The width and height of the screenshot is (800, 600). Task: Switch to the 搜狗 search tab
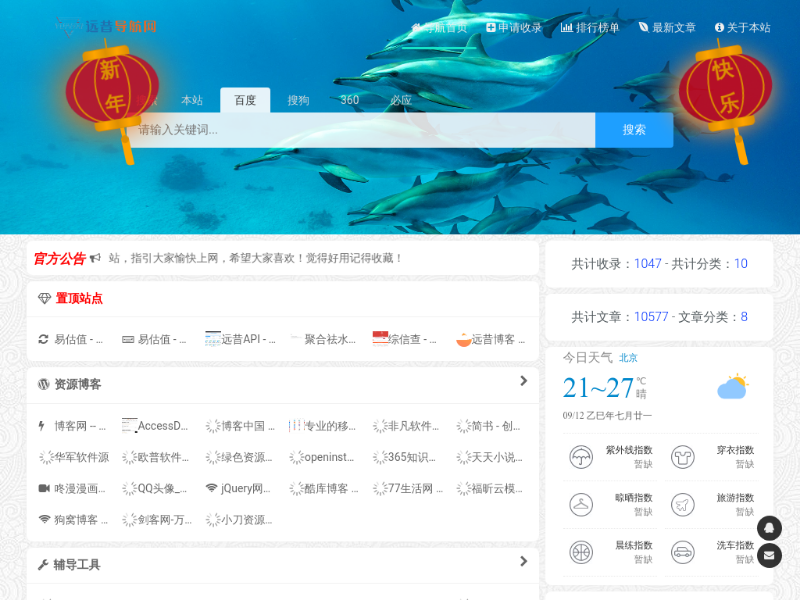(x=298, y=100)
